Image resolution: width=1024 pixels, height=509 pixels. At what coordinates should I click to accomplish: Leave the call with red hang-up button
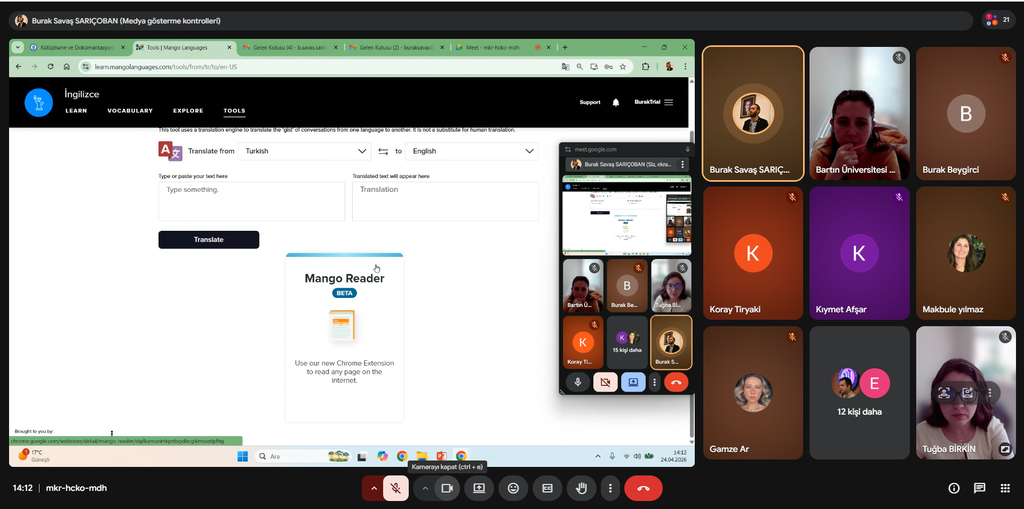pyautogui.click(x=643, y=488)
